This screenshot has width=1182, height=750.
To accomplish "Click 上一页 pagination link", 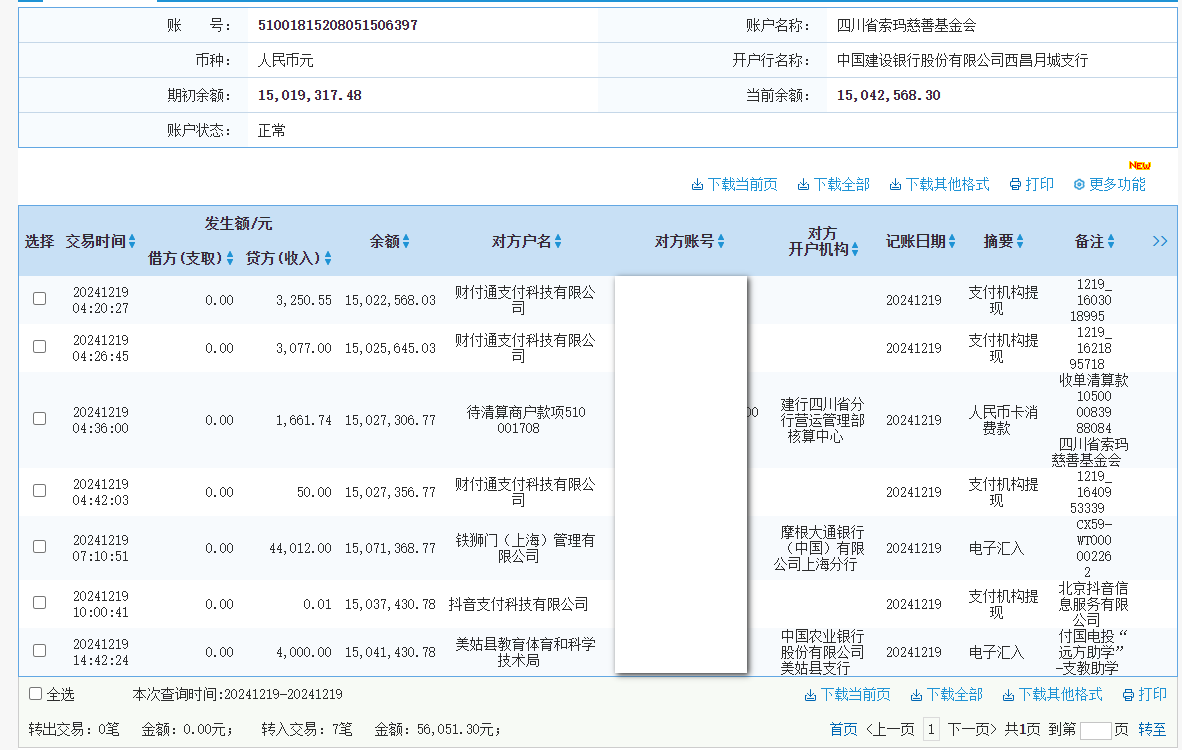I will [x=890, y=730].
